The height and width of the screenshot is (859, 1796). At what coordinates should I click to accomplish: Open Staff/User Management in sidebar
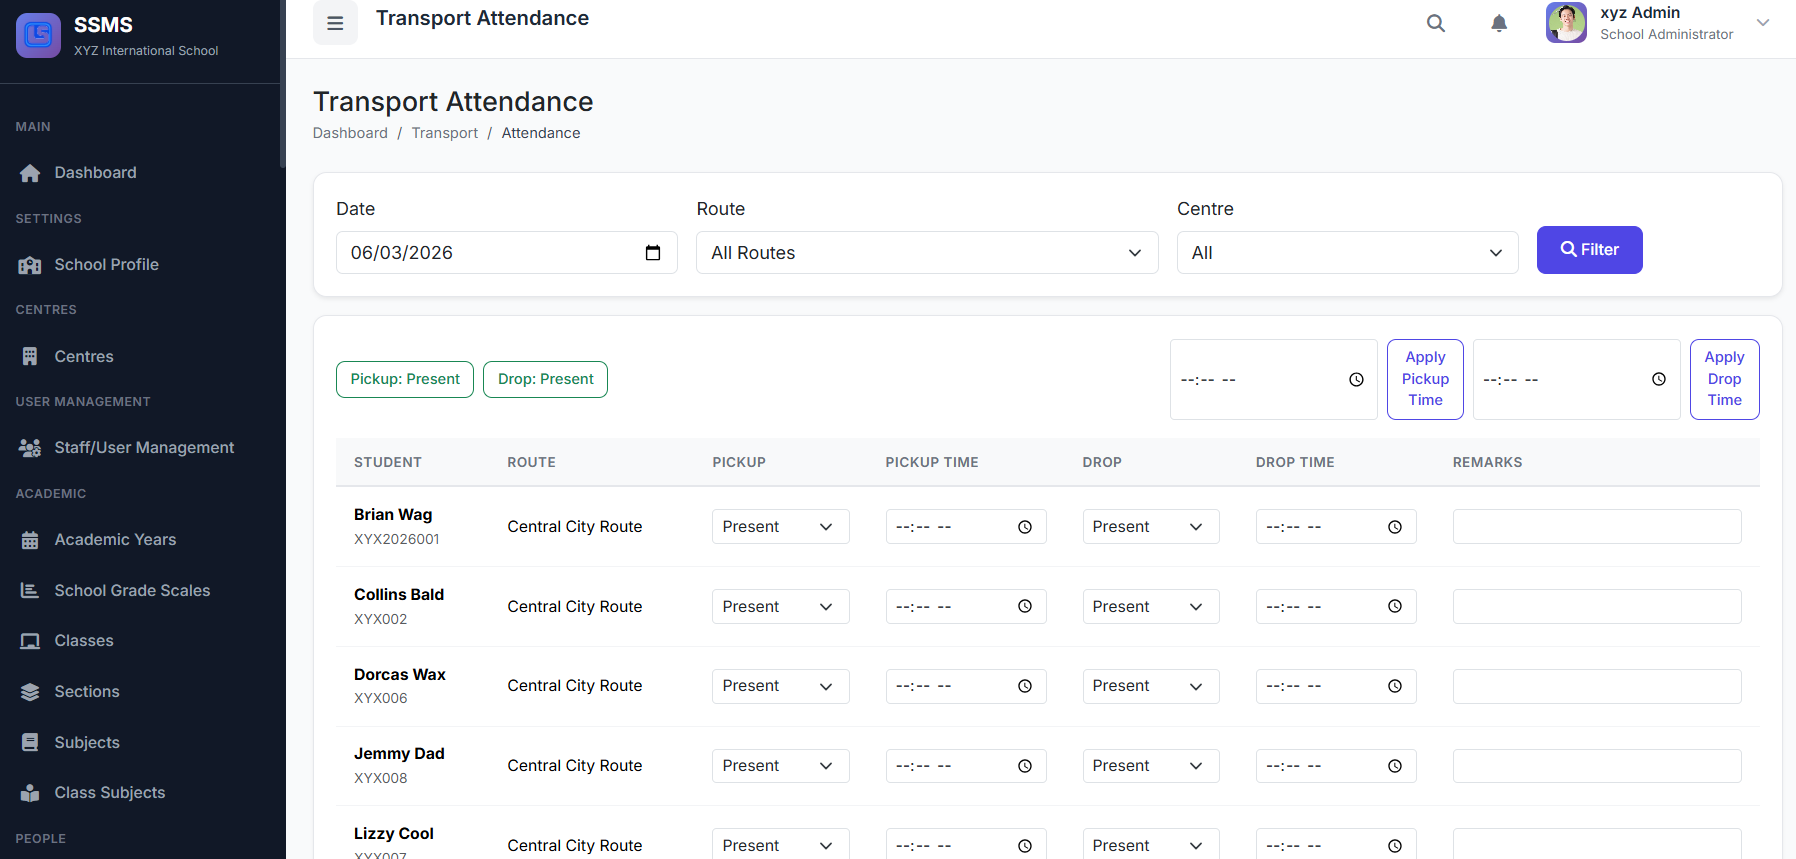pyautogui.click(x=144, y=448)
